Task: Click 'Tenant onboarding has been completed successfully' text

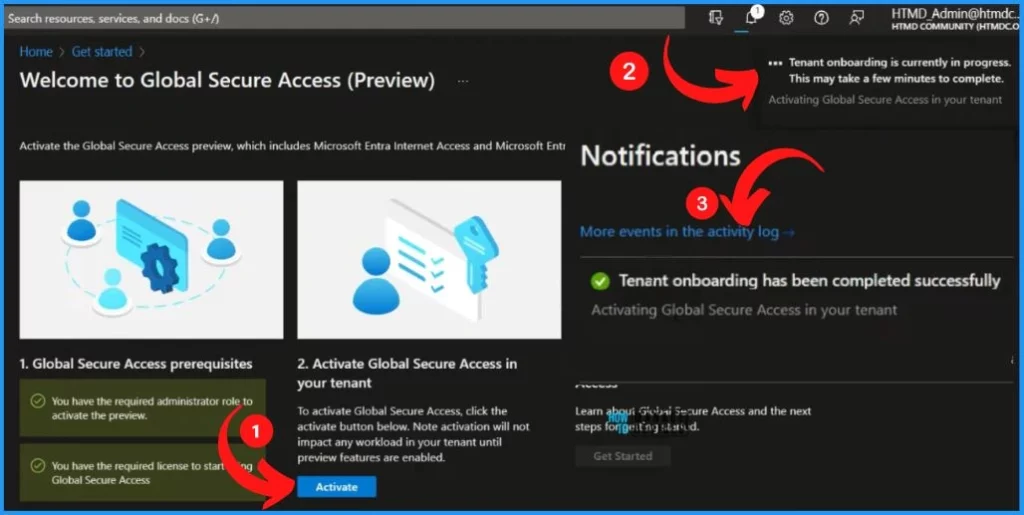Action: point(809,281)
